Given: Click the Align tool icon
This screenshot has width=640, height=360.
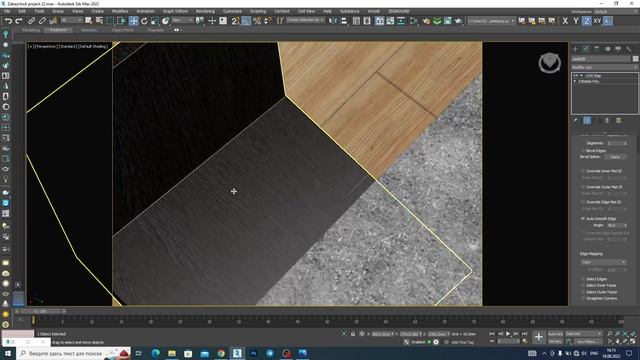Looking at the screenshot, I should (x=344, y=21).
